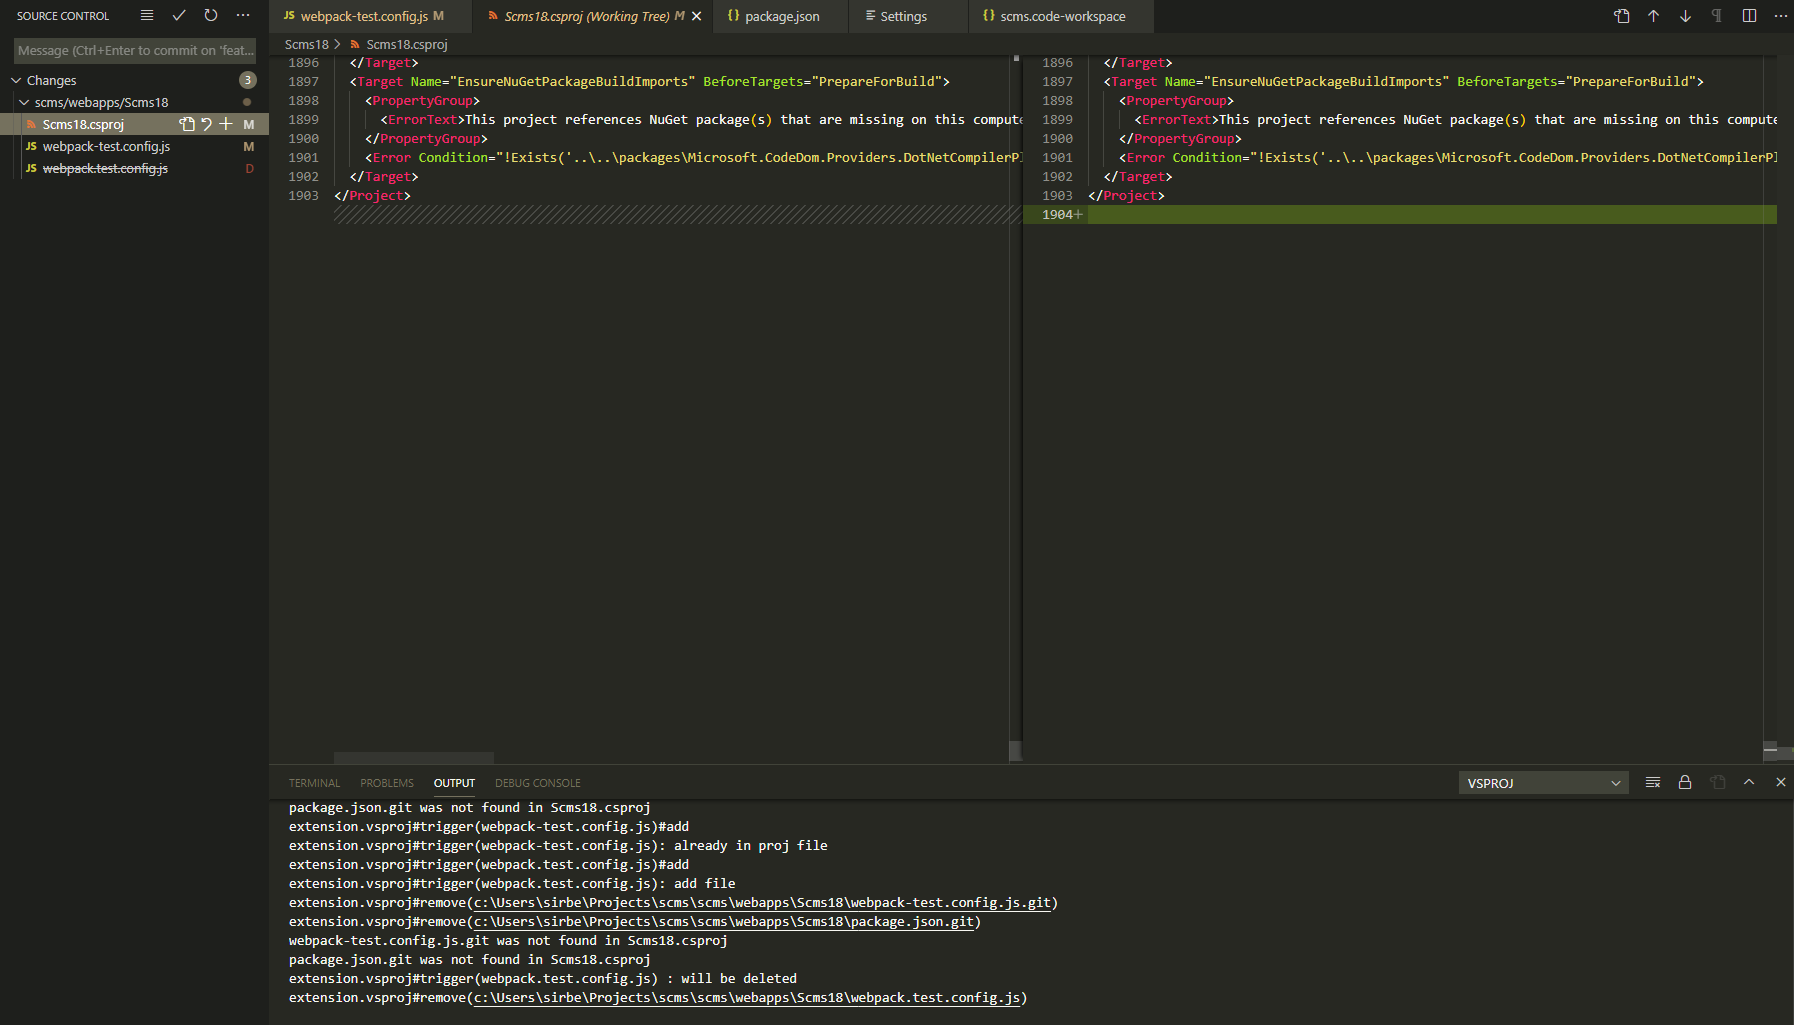
Task: Click the left diff editor horizontal scrollbar
Action: (x=414, y=758)
